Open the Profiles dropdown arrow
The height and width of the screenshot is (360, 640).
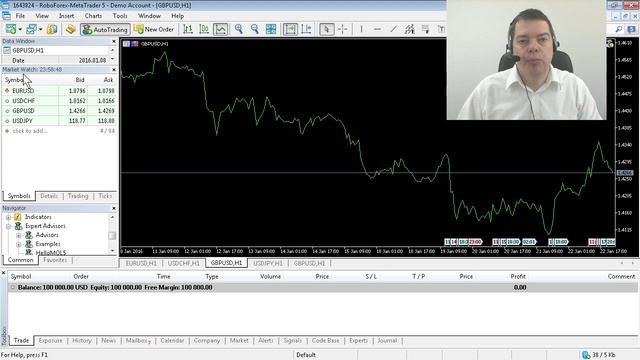tap(40, 29)
